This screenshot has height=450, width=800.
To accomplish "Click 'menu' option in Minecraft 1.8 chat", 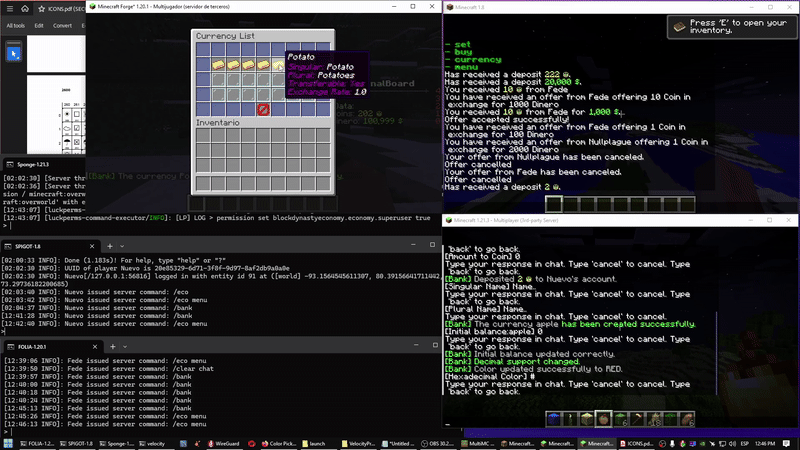I will [466, 67].
